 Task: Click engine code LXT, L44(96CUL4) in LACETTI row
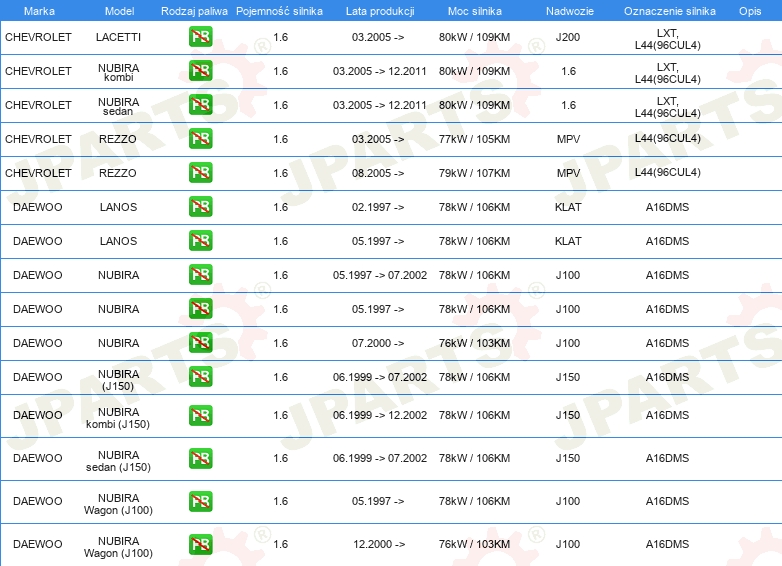tap(667, 39)
